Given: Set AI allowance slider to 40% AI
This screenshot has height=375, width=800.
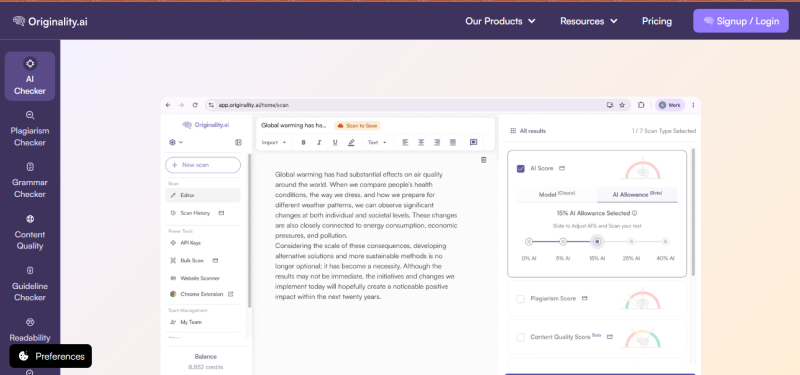Looking at the screenshot, I should point(665,242).
